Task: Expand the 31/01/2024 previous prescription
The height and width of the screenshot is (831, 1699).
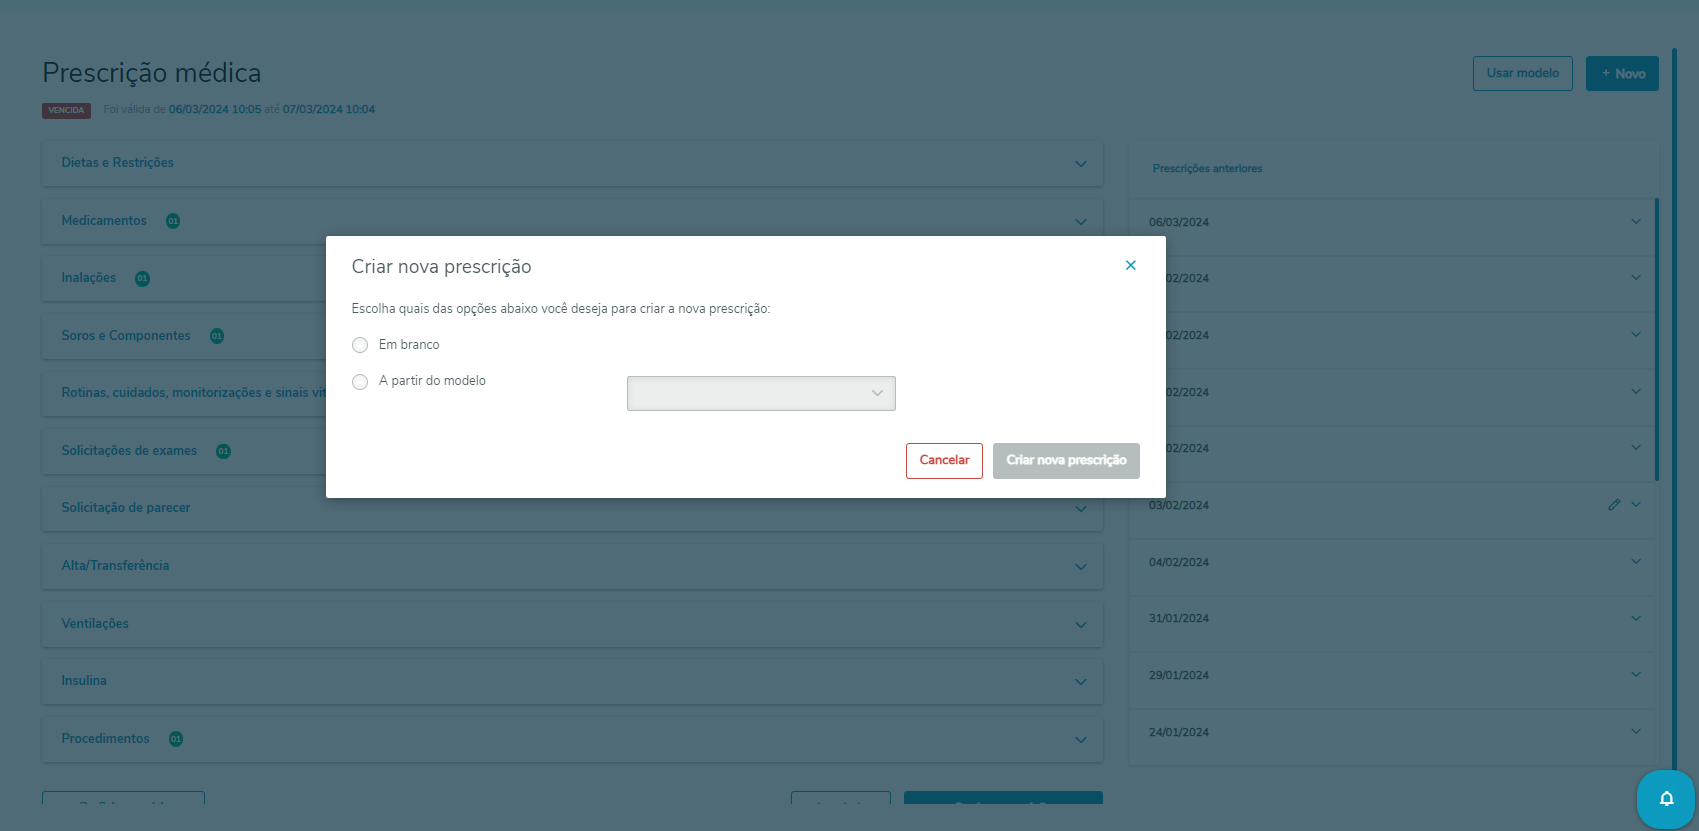Action: pyautogui.click(x=1636, y=618)
